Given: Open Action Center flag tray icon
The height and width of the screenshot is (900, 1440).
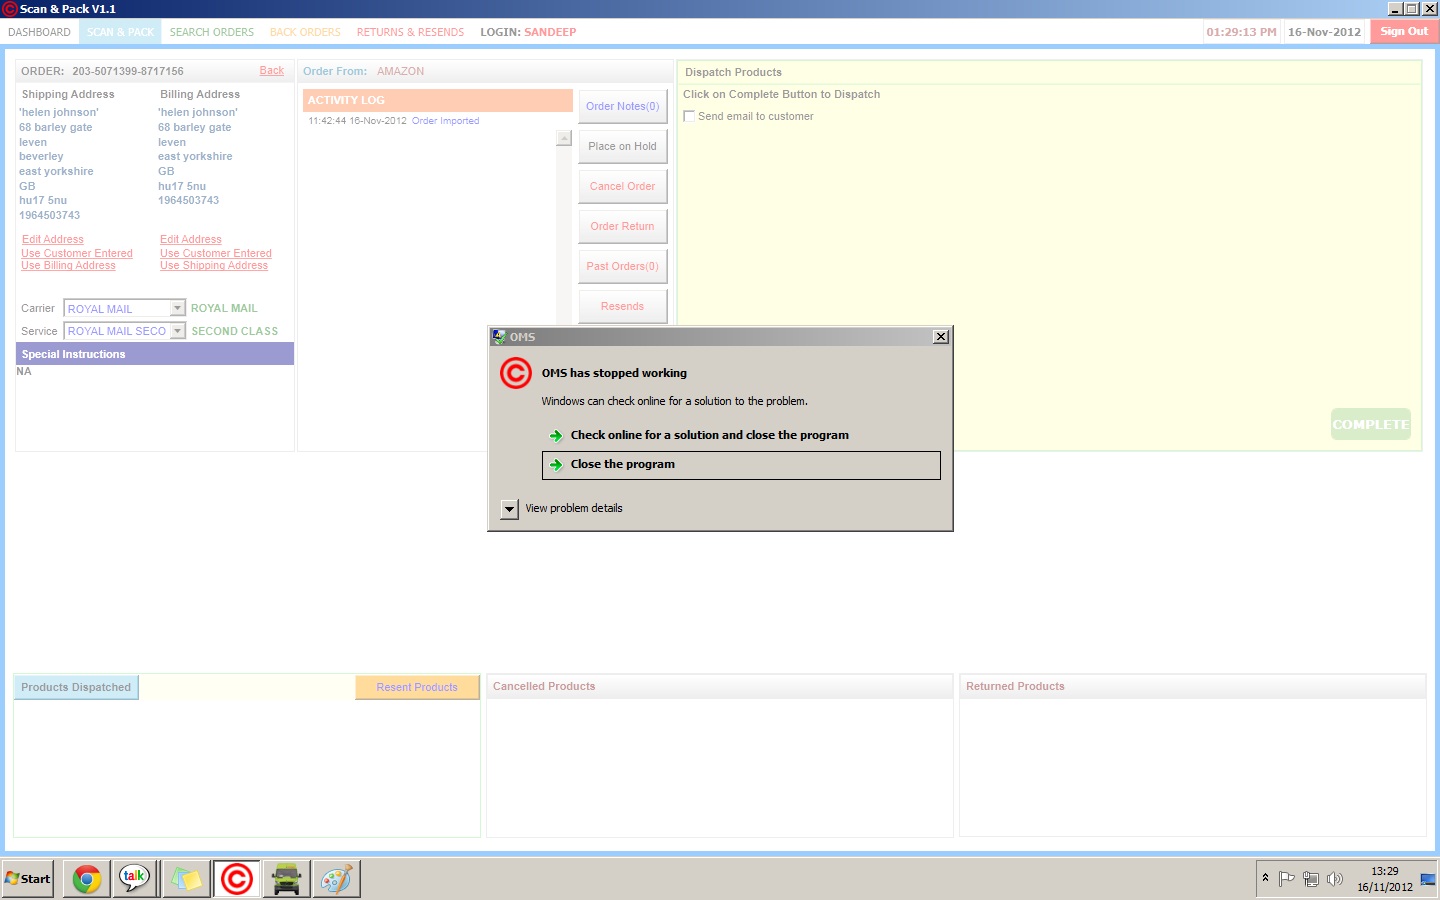Looking at the screenshot, I should [1287, 879].
